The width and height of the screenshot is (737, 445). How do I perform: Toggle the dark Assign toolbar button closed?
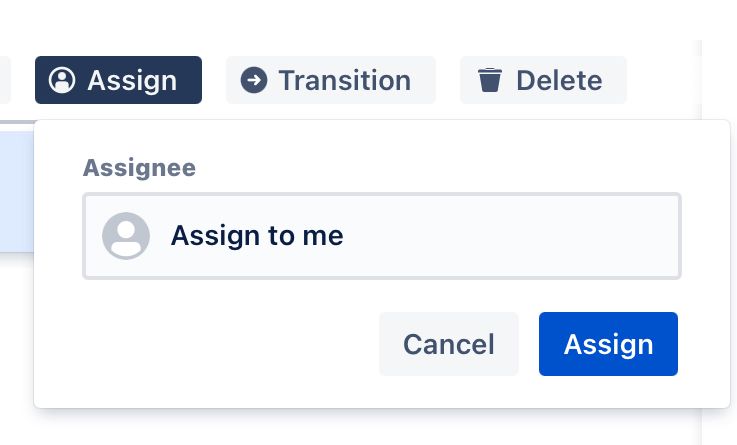(118, 80)
